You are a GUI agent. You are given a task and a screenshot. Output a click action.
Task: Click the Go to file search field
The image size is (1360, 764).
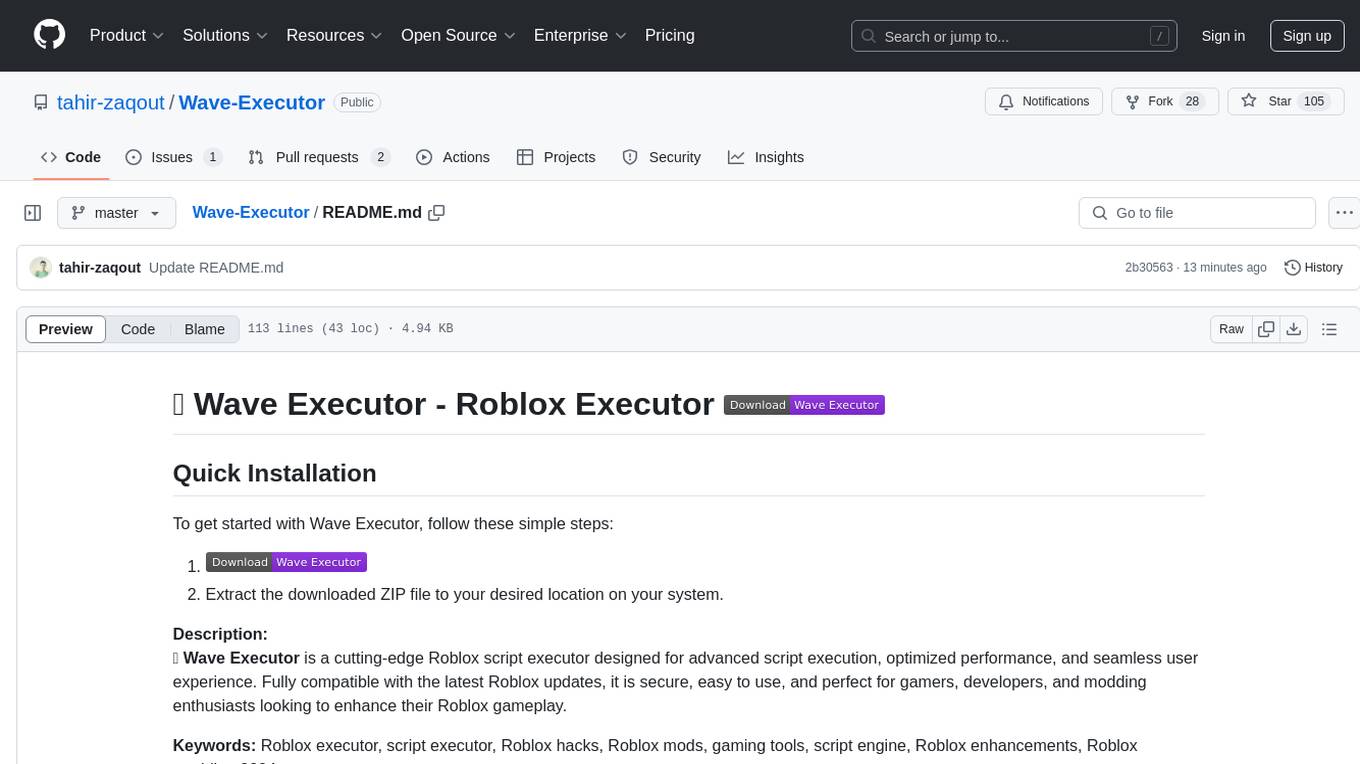(x=1197, y=213)
